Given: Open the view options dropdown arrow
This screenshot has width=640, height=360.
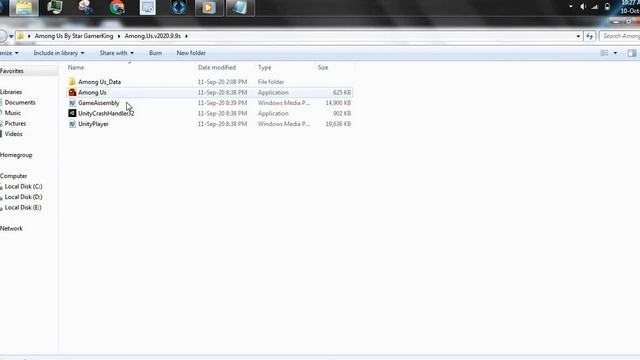Looking at the screenshot, I should [615, 53].
